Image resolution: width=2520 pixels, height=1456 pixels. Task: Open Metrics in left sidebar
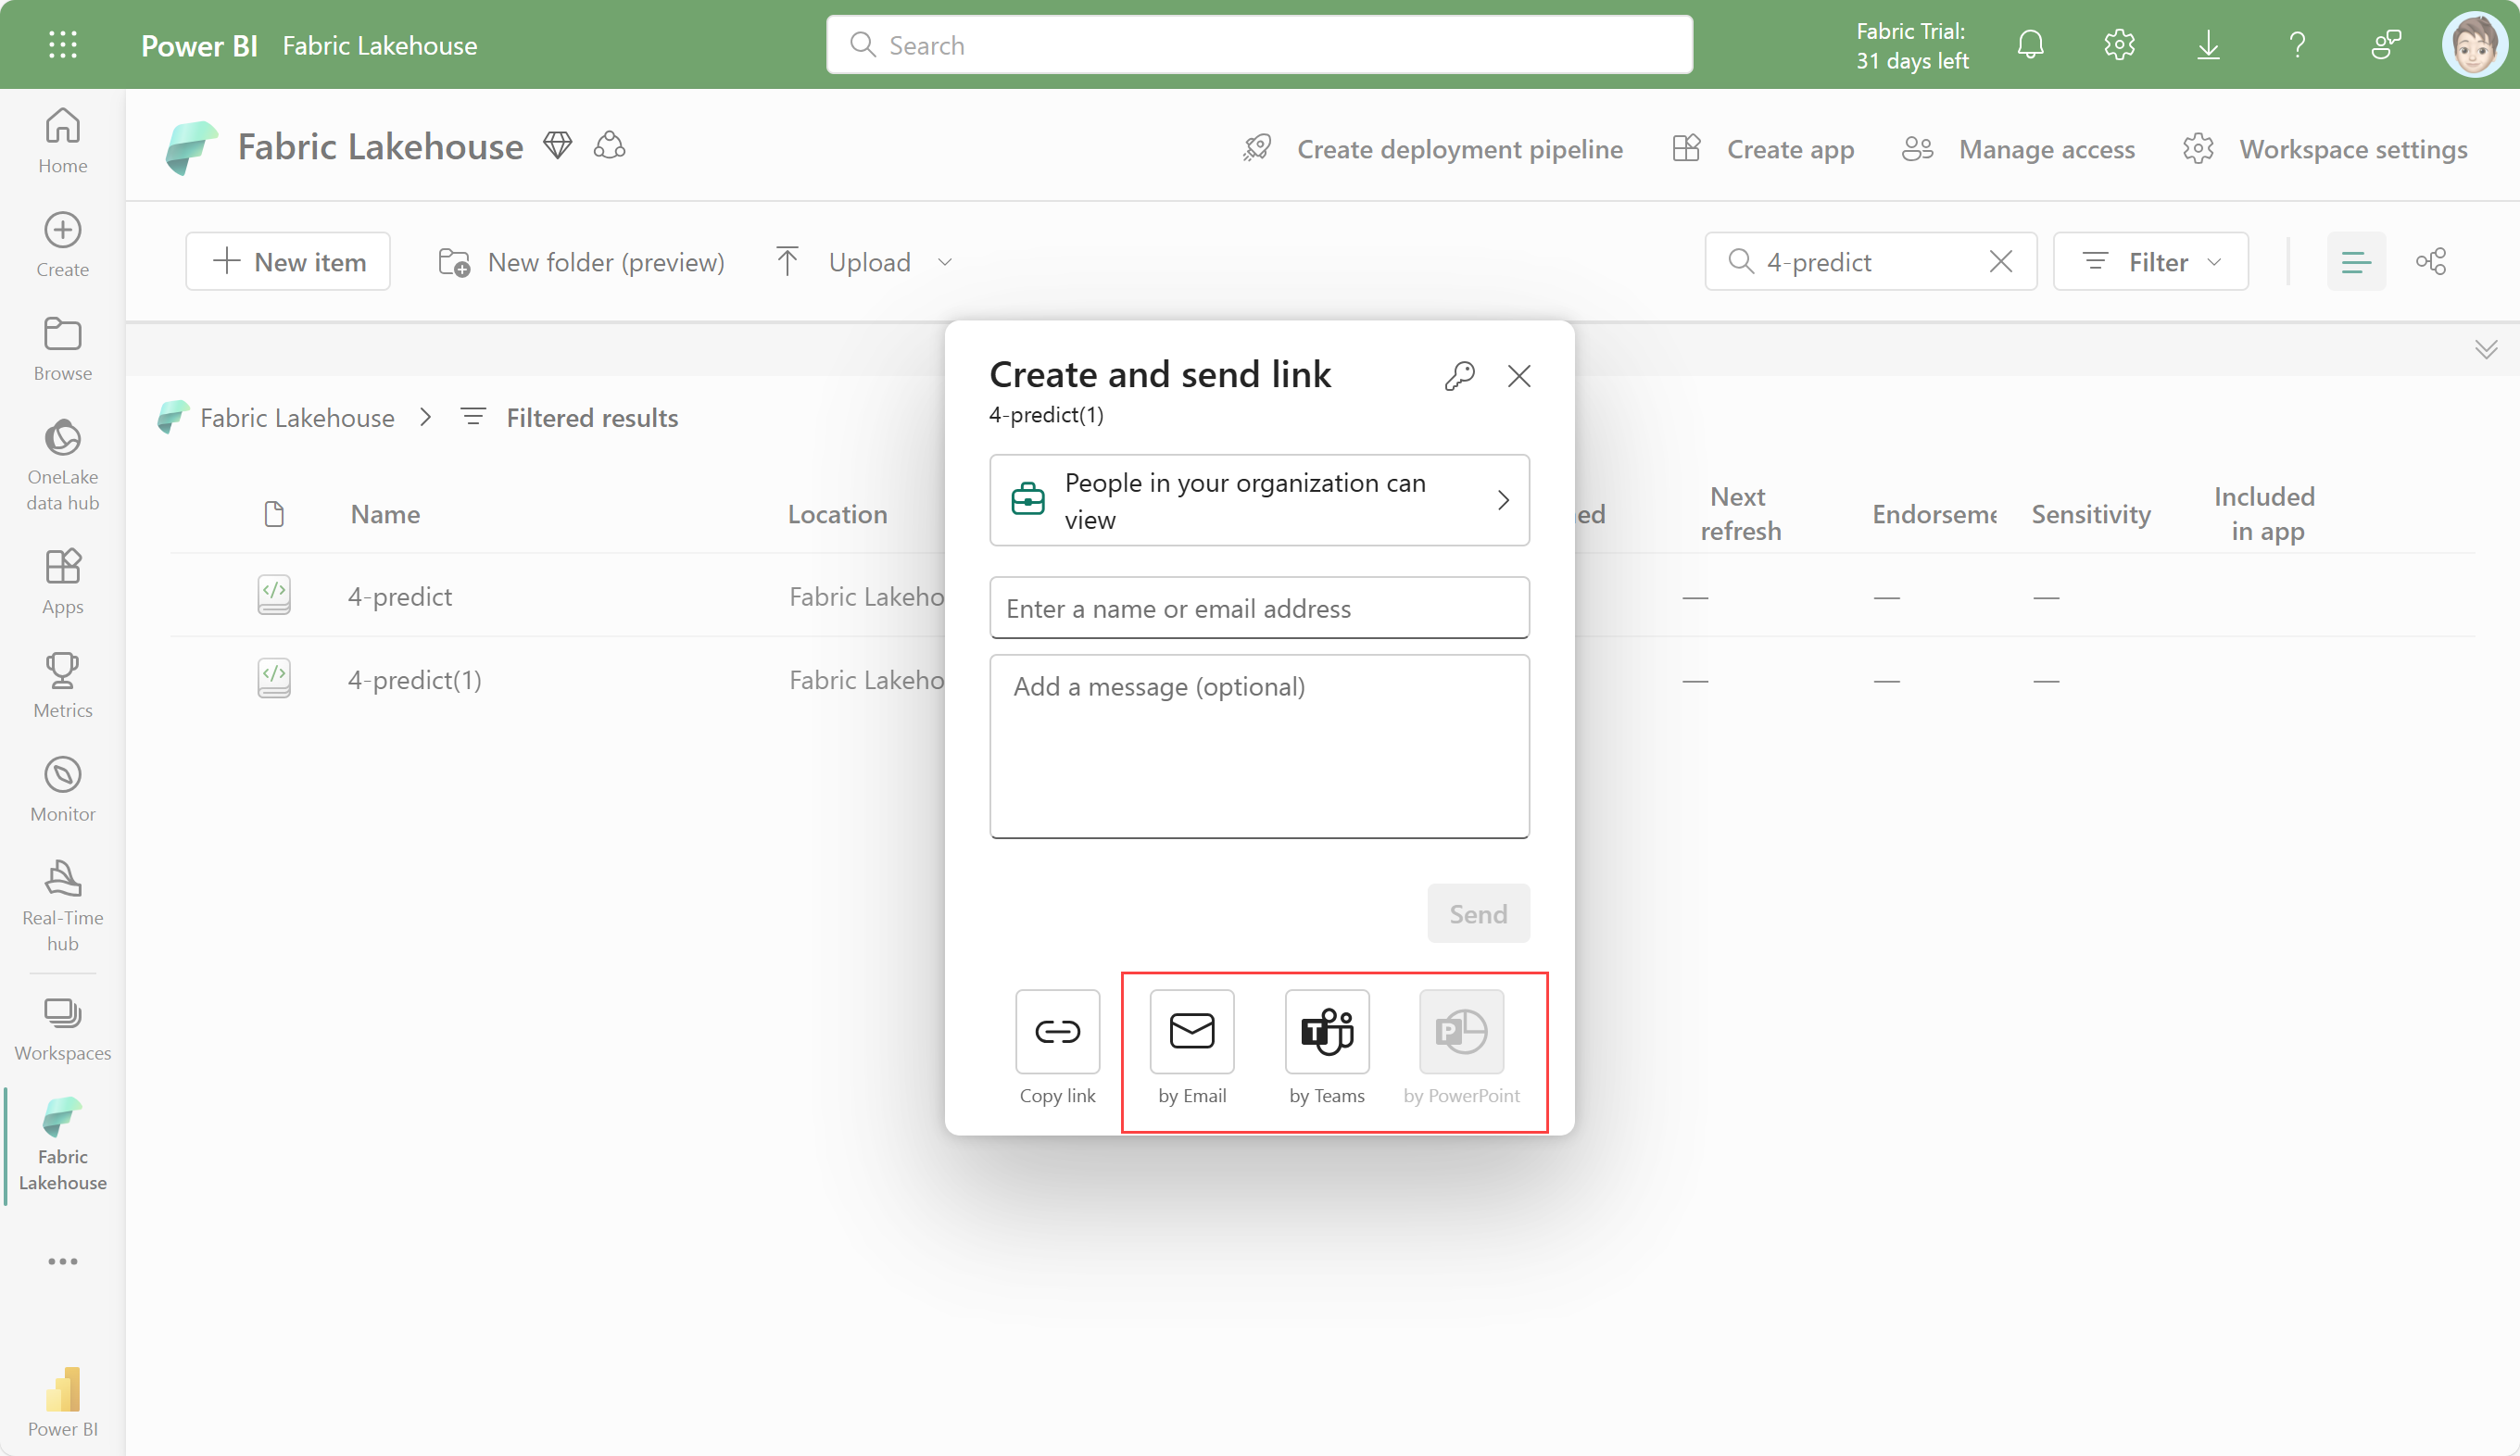coord(62,686)
